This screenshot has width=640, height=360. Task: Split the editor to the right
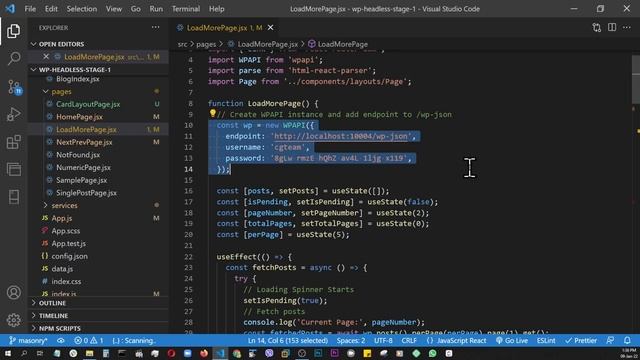tap(612, 27)
